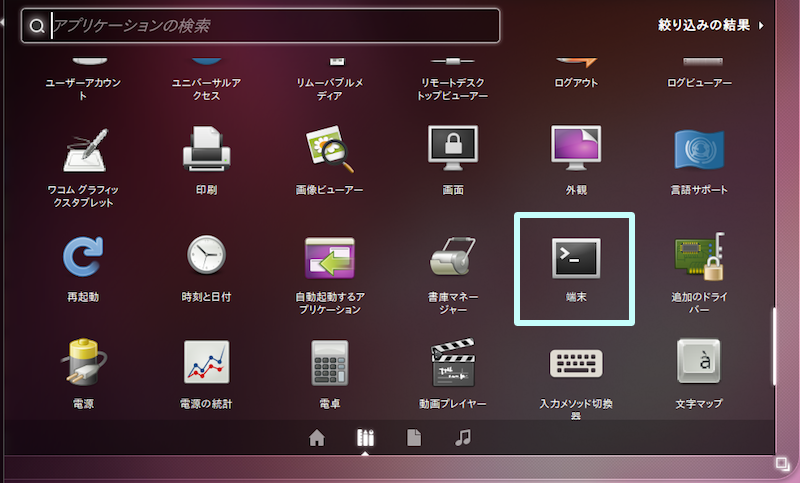Open the ワコム グラフィックスタブレット settings icon

click(85, 150)
